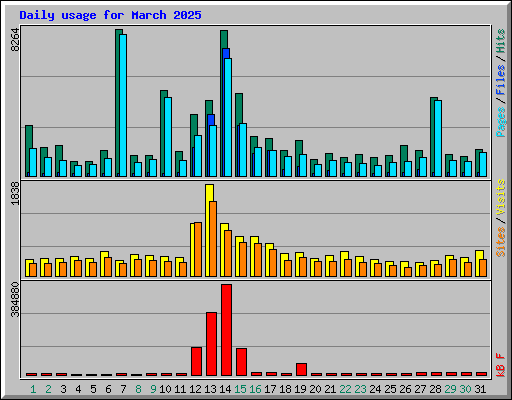Click the cyan pages bar for day 10
Image resolution: width=512 pixels, height=400 pixels.
(x=168, y=137)
